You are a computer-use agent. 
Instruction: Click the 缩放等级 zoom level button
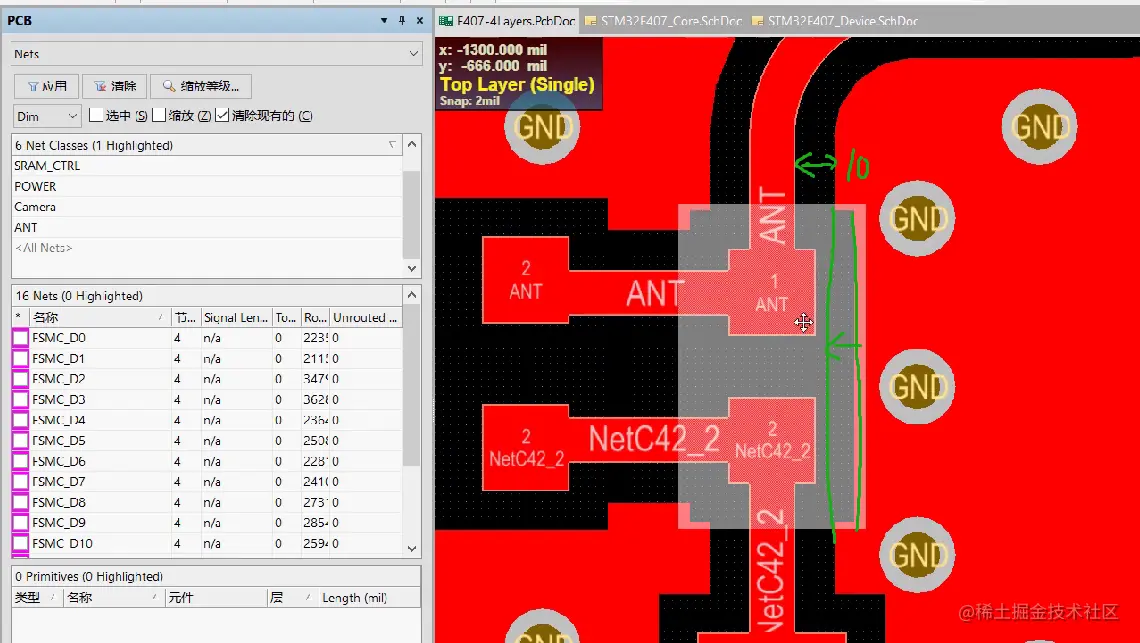[201, 86]
